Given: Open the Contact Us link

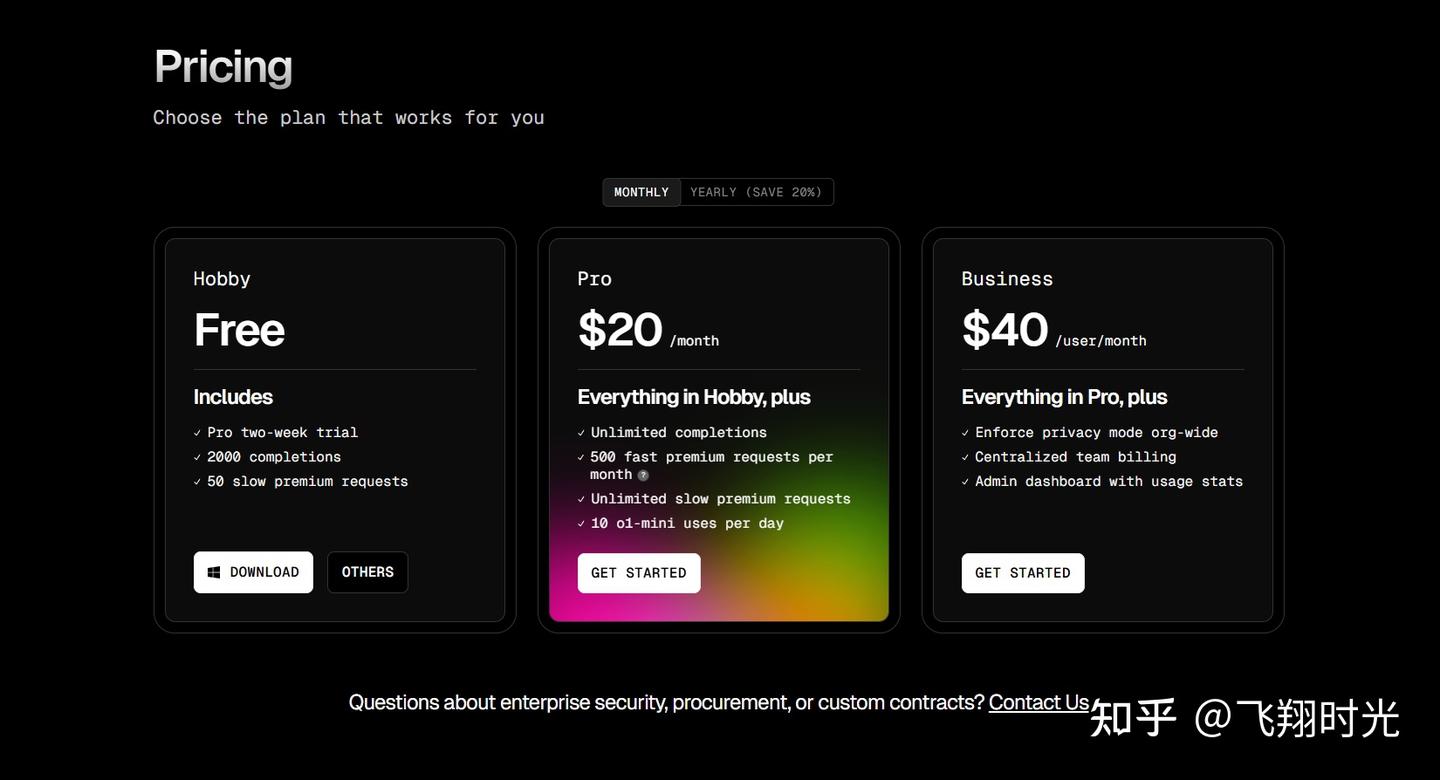Looking at the screenshot, I should [1038, 702].
